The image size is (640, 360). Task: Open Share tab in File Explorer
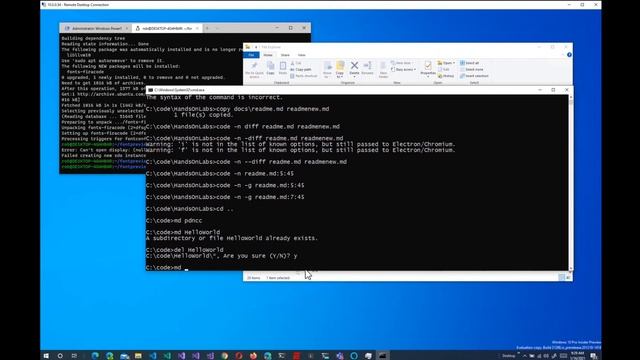tap(285, 55)
